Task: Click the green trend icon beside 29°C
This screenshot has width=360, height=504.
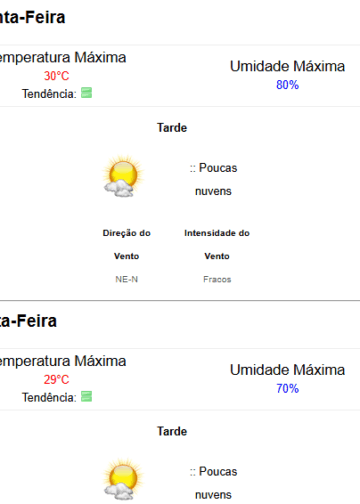Action: tap(87, 396)
